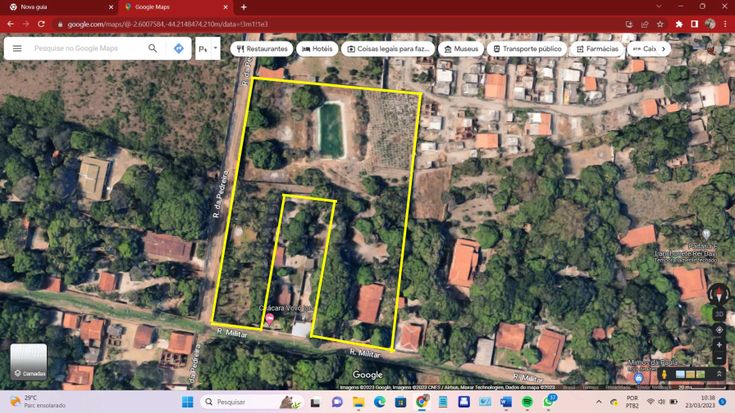Open Spotify from the taskbar

click(527, 402)
